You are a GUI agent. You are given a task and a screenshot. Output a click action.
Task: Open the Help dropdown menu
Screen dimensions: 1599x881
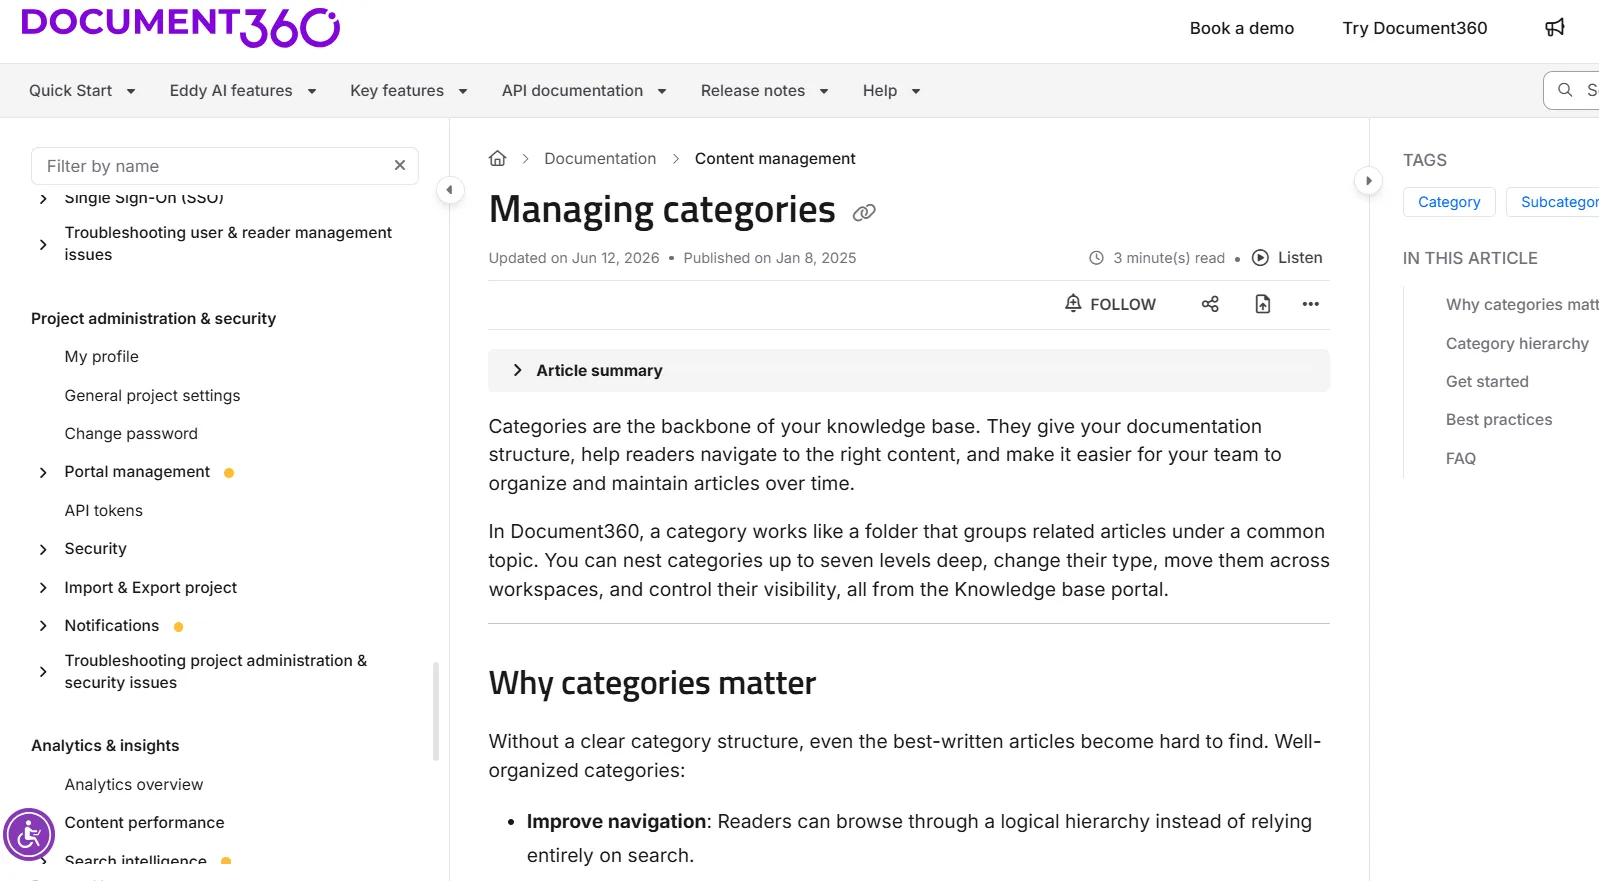tap(891, 91)
